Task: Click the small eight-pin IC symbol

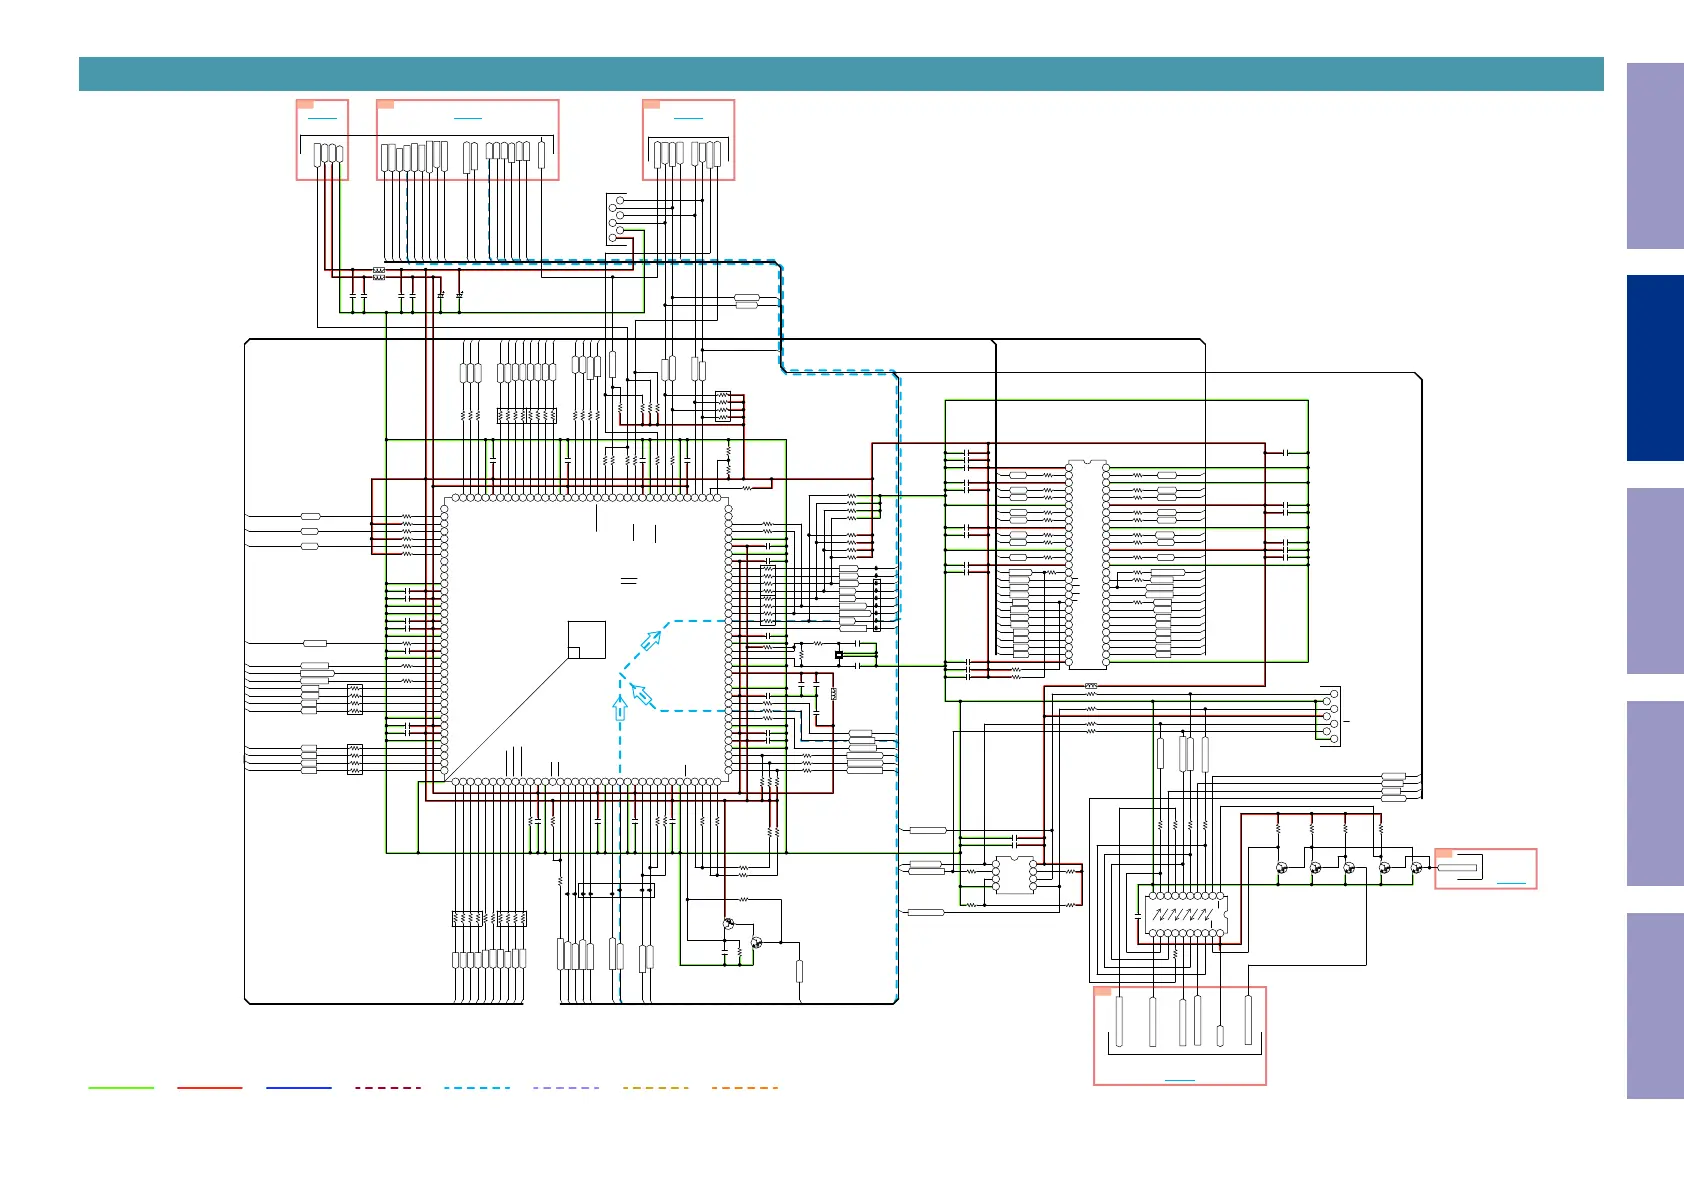Action: 1014,875
